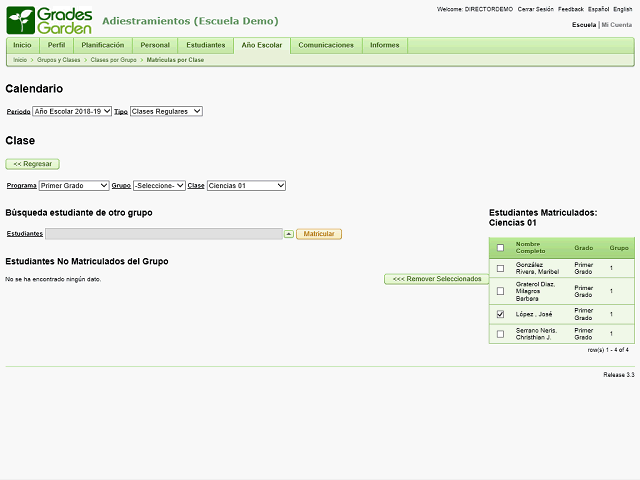
Task: Open the Grupo selection dropdown
Action: 159,185
